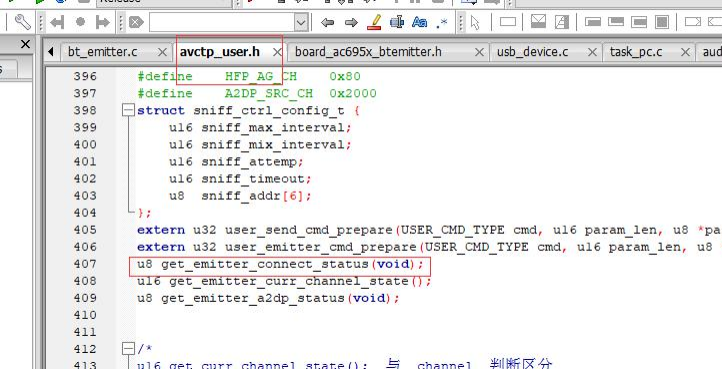
Task: Close the bt_emitter.c tab
Action: pos(162,53)
